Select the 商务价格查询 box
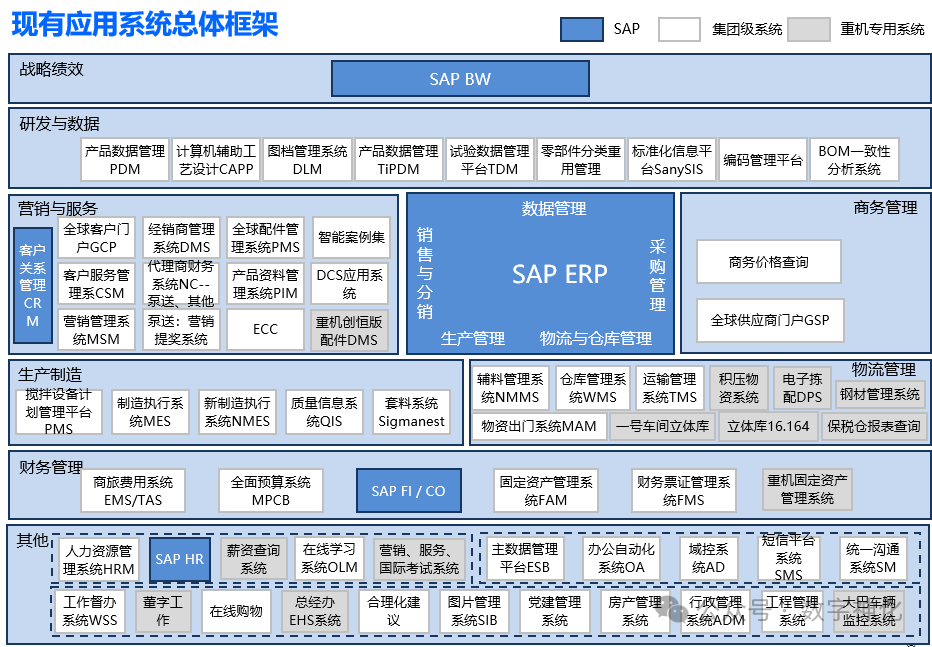The width and height of the screenshot is (932, 647). [x=769, y=261]
